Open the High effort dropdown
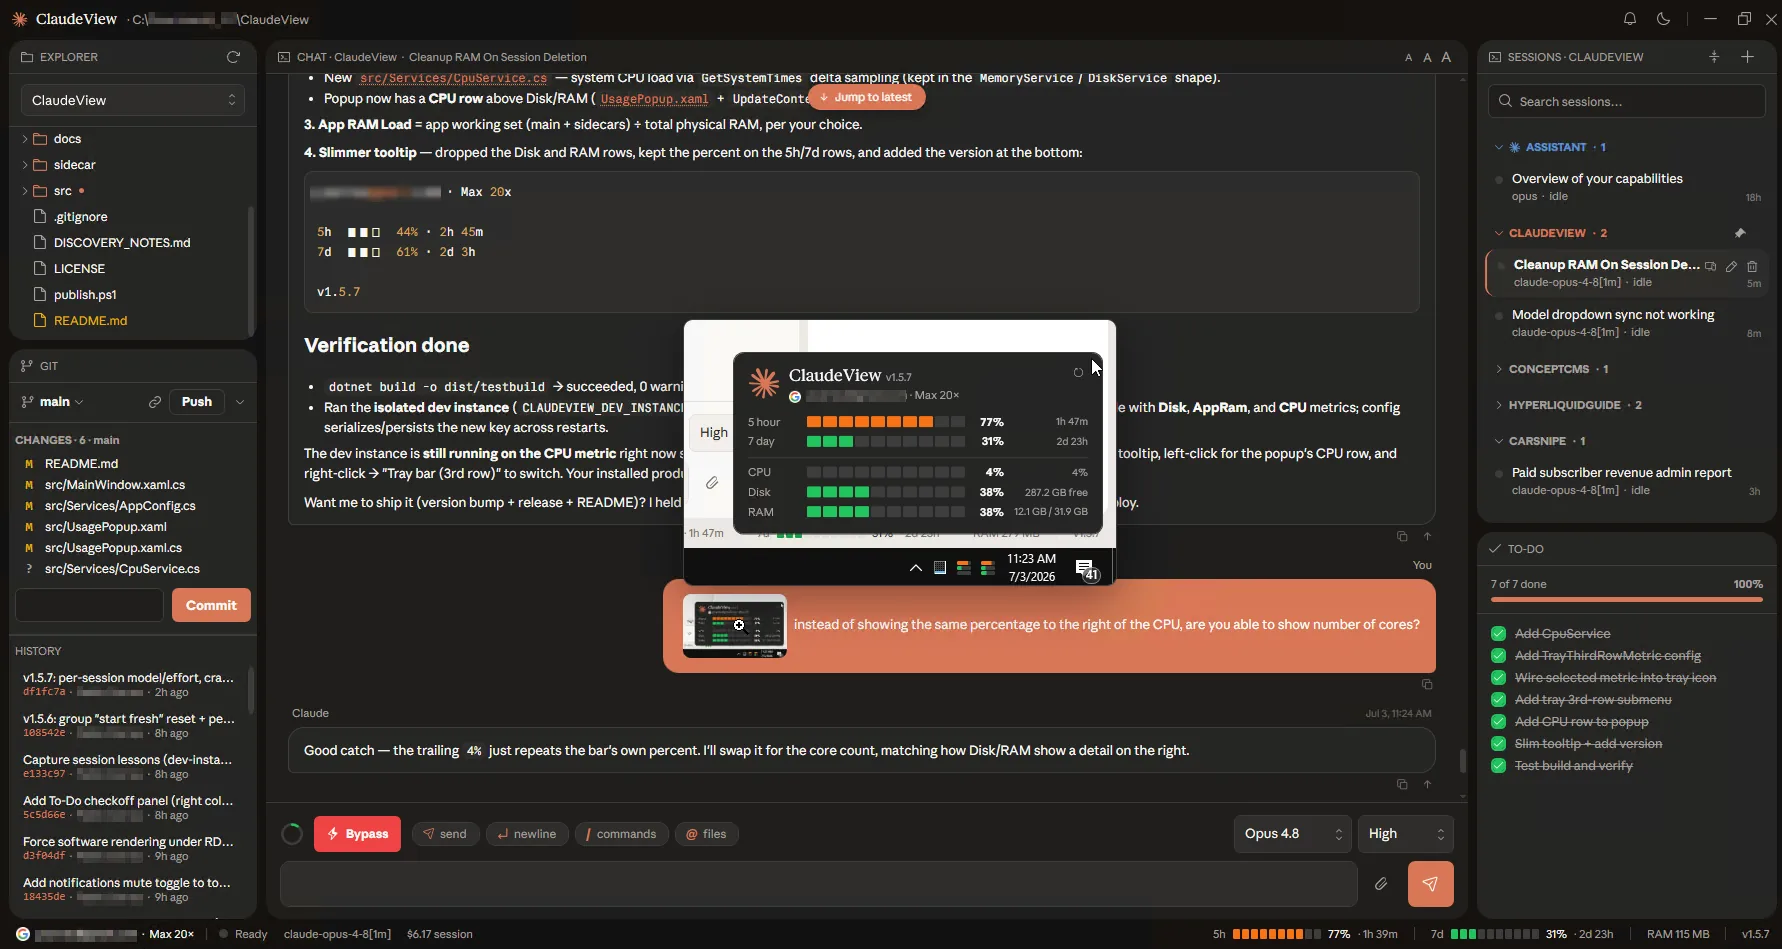Viewport: 1782px width, 949px height. coord(1405,834)
